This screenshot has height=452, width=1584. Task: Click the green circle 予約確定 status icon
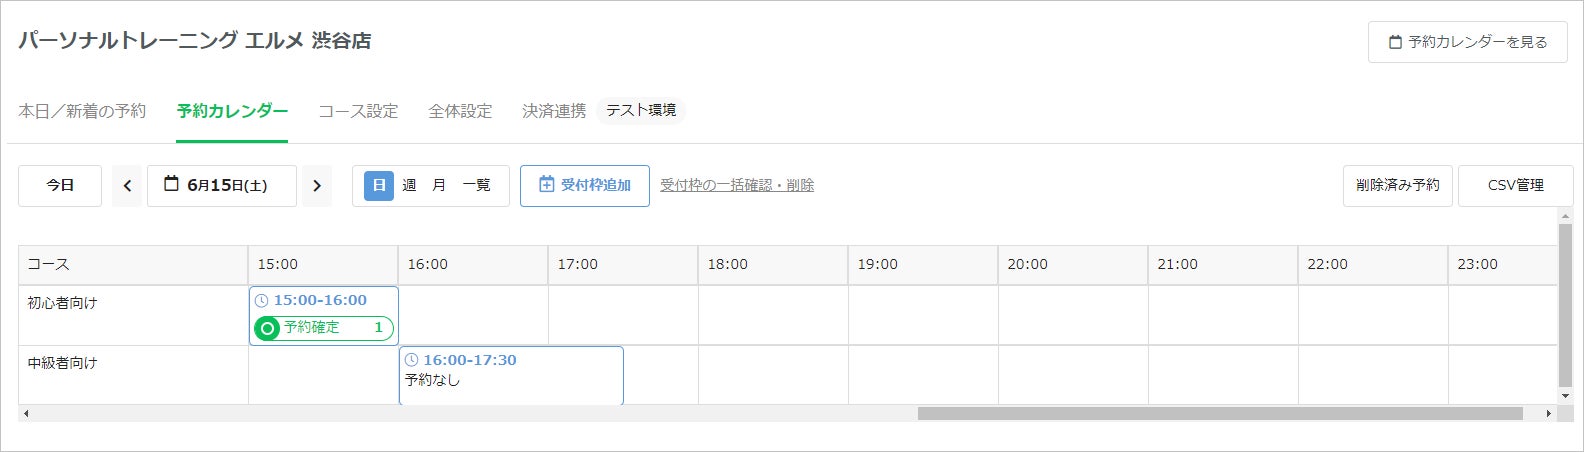(x=267, y=328)
